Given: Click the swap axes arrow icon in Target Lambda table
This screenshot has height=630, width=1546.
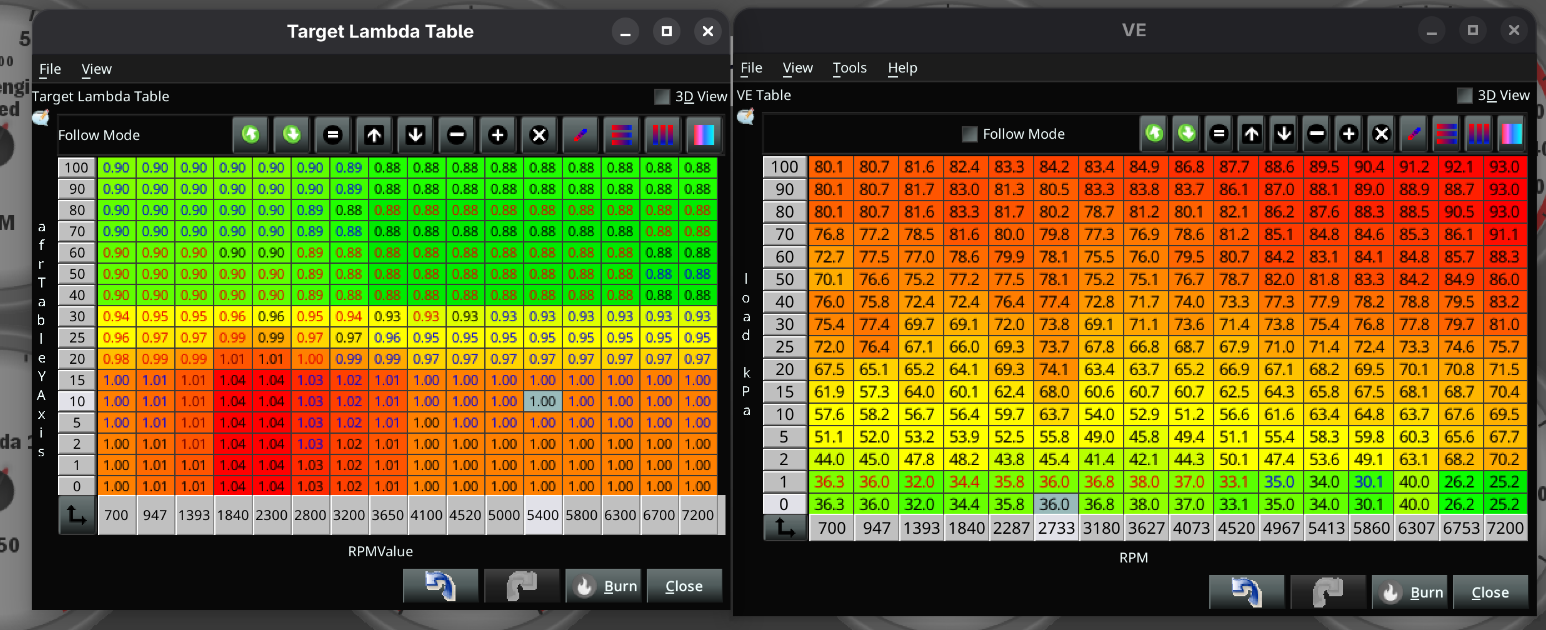Looking at the screenshot, I should pyautogui.click(x=77, y=517).
